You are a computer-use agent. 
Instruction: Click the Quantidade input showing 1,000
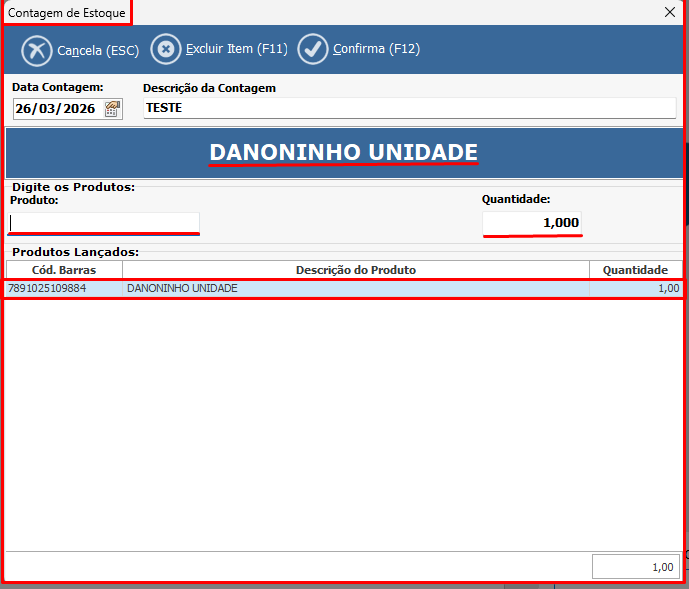click(532, 222)
